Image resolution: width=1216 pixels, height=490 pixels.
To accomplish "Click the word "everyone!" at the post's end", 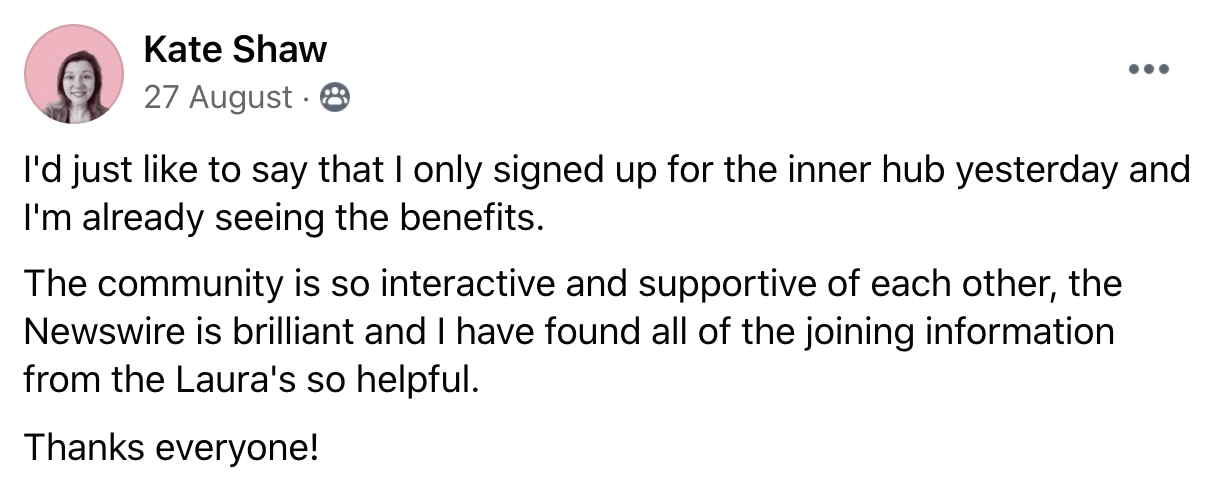I will point(239,446).
